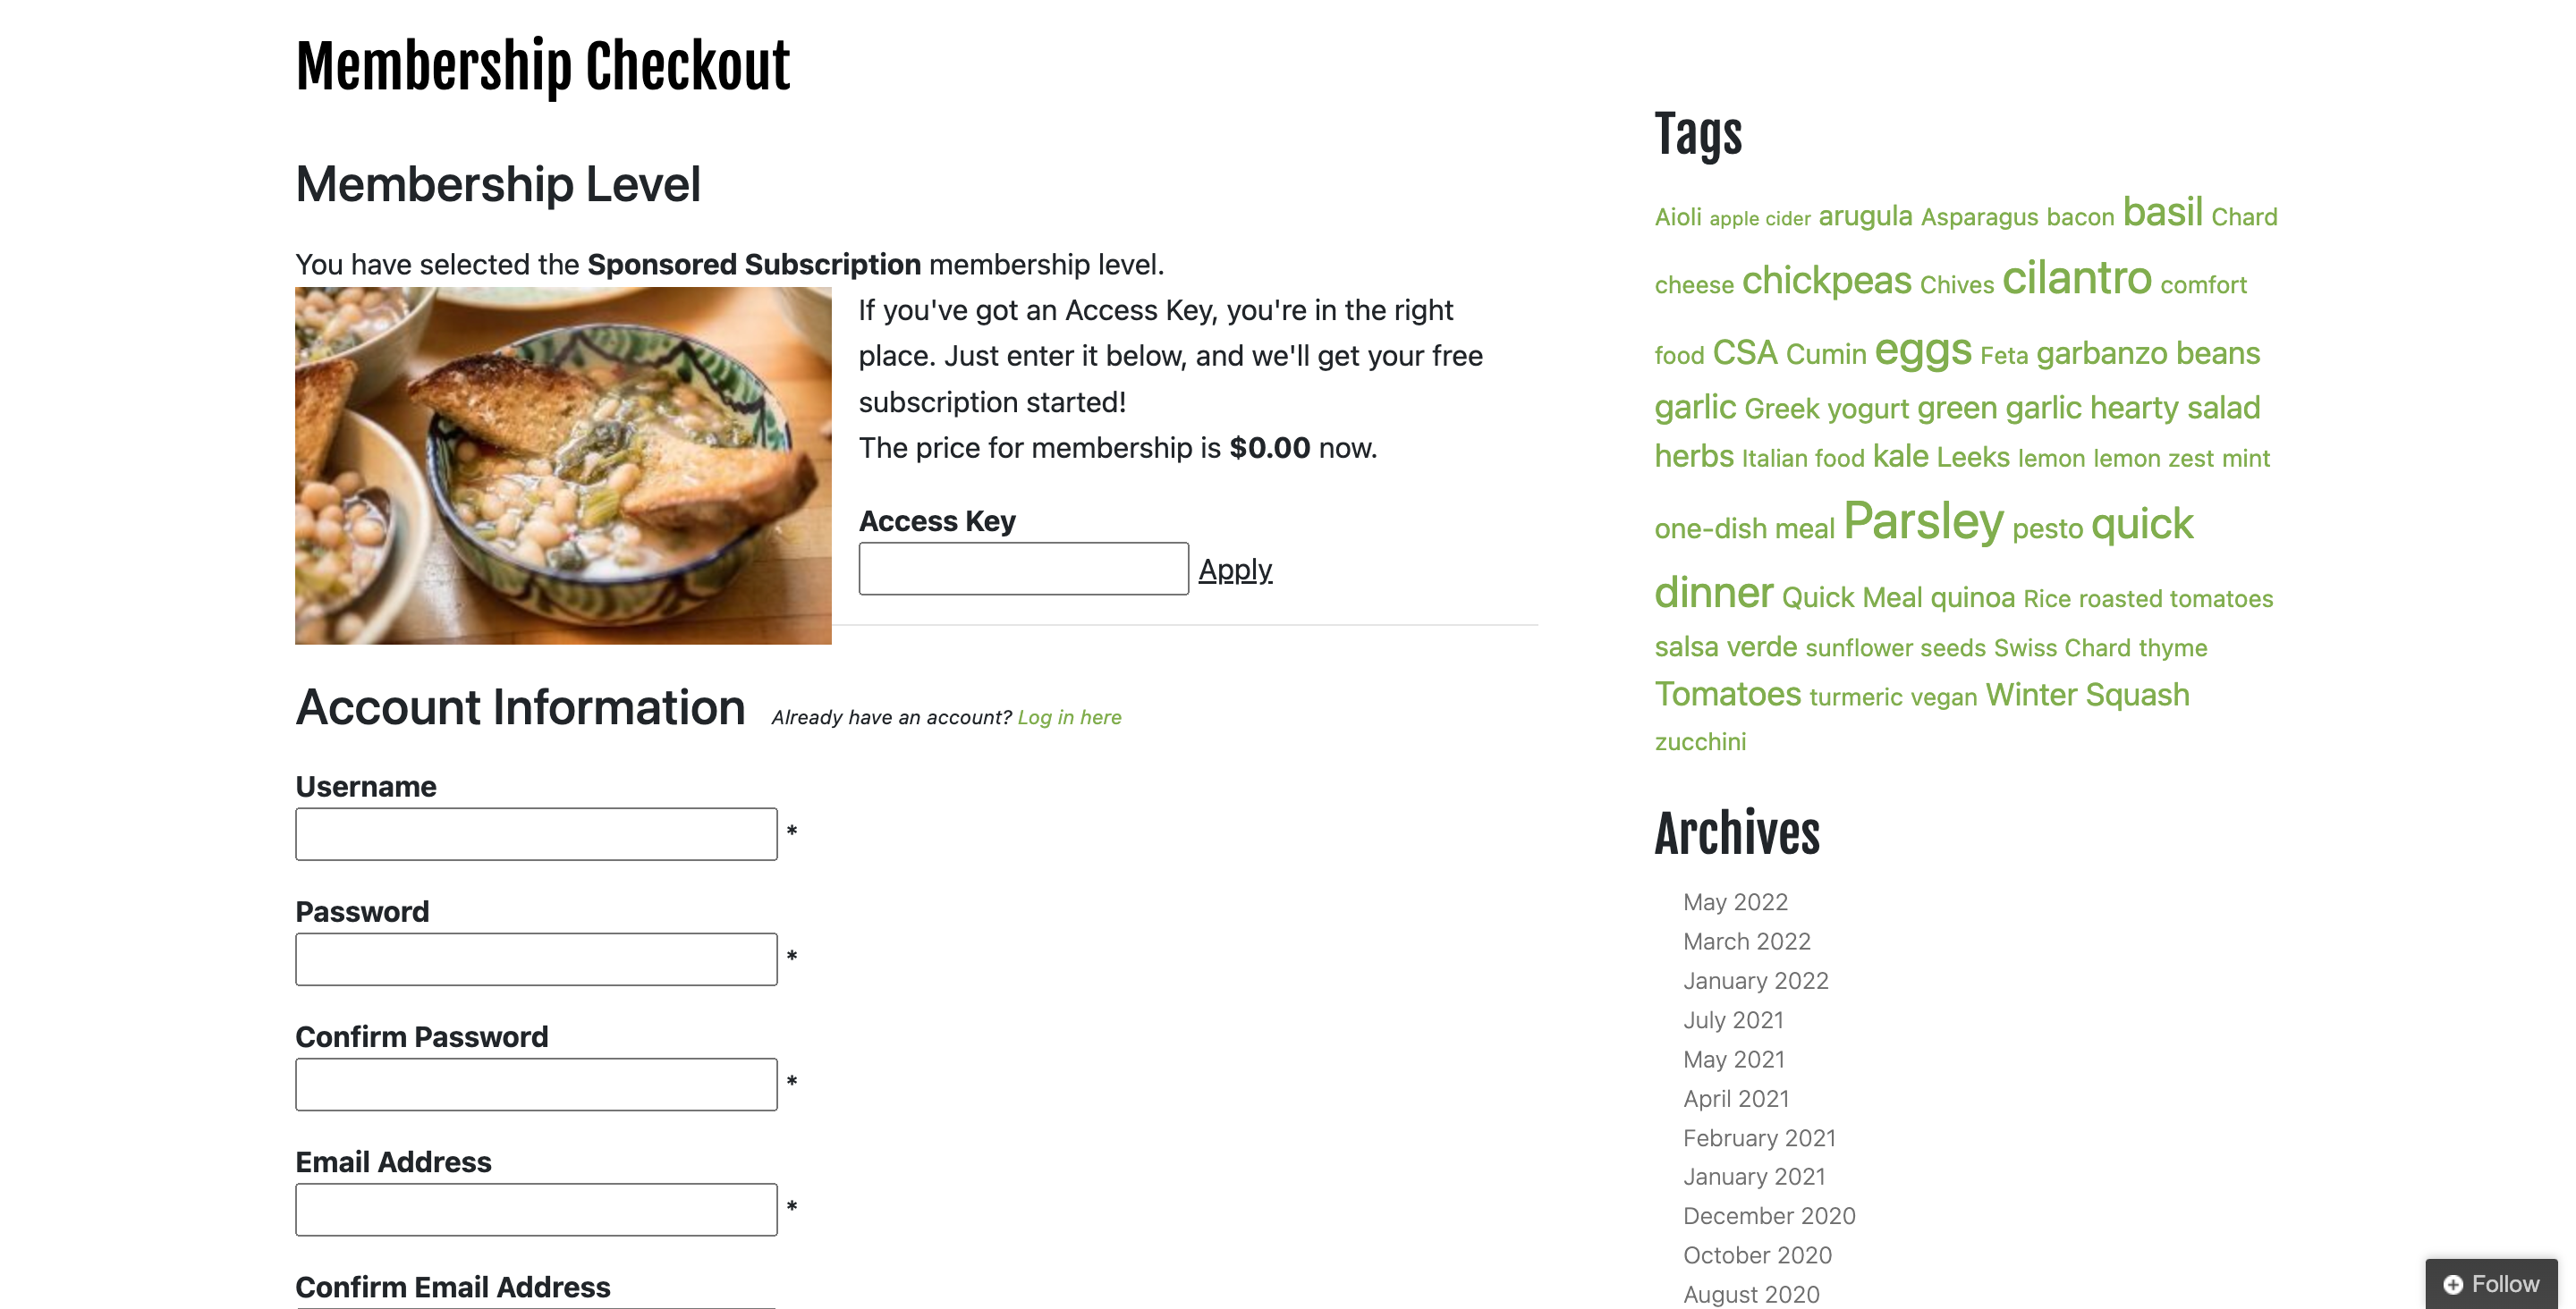Image resolution: width=2576 pixels, height=1309 pixels.
Task: Select the Username input field
Action: (536, 835)
